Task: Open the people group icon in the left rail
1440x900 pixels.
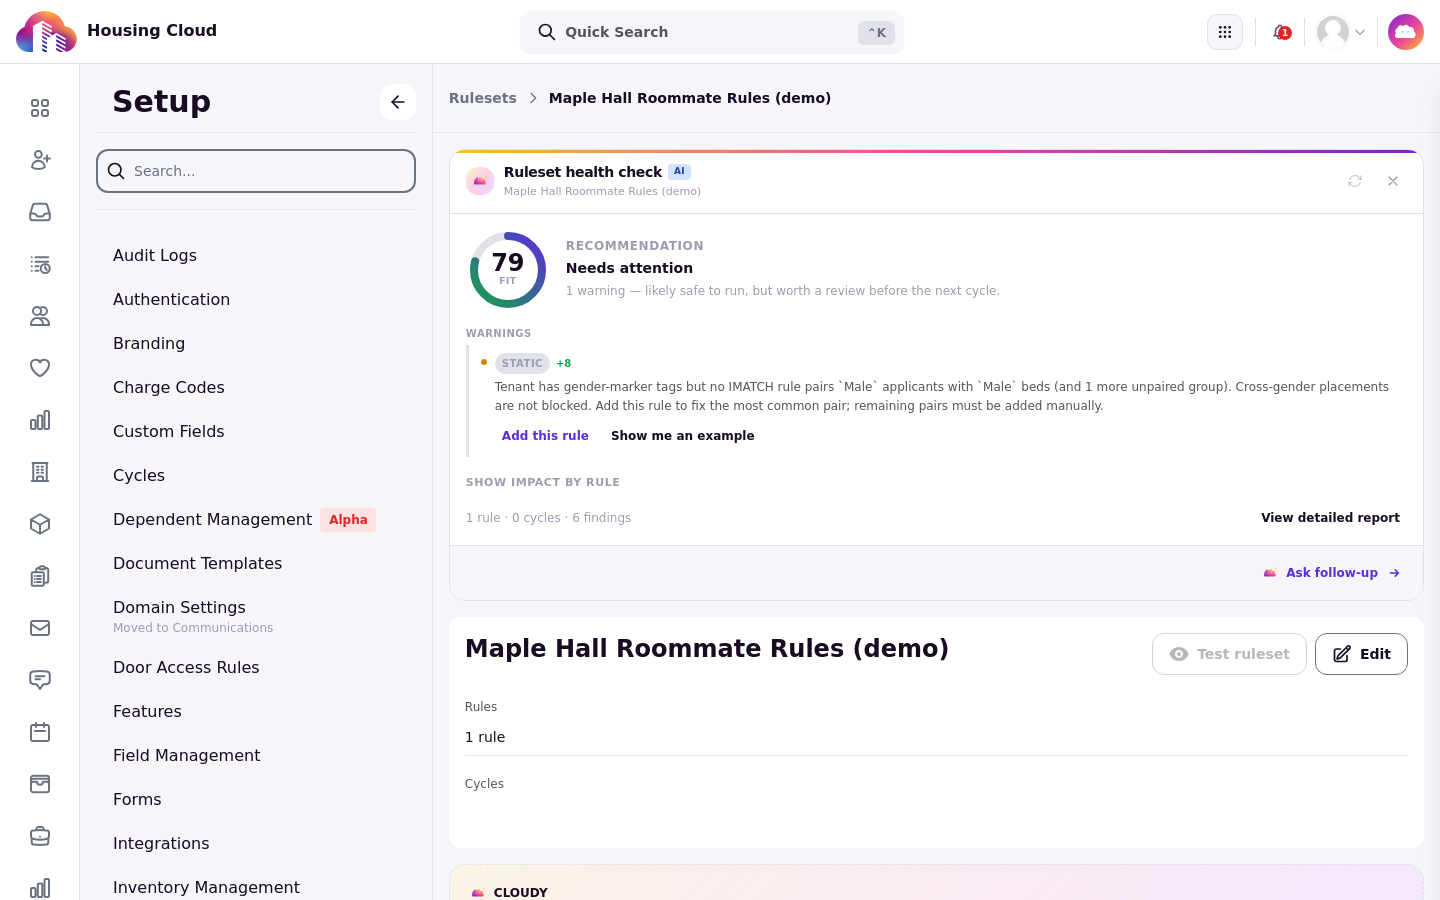Action: [x=40, y=316]
